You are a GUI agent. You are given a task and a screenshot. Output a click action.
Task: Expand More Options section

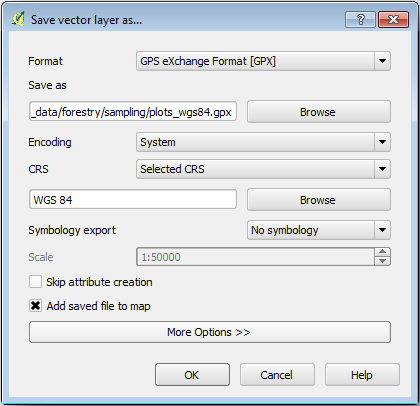(x=210, y=332)
